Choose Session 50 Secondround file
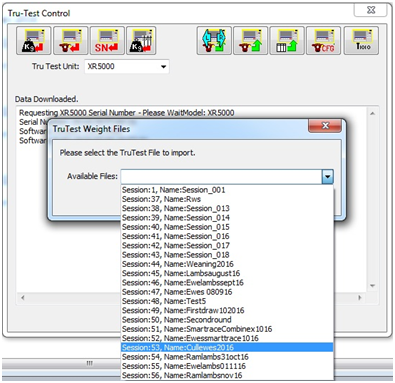This screenshot has height=383, width=395. (x=227, y=320)
